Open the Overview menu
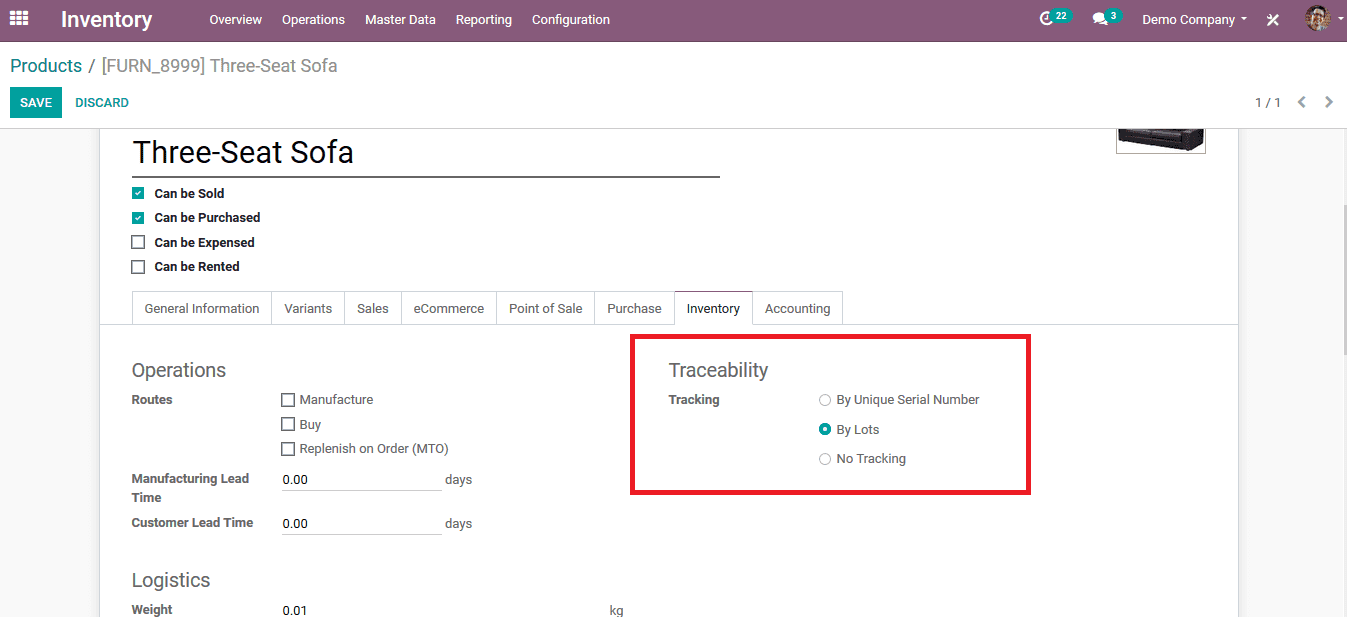1347x617 pixels. tap(236, 20)
